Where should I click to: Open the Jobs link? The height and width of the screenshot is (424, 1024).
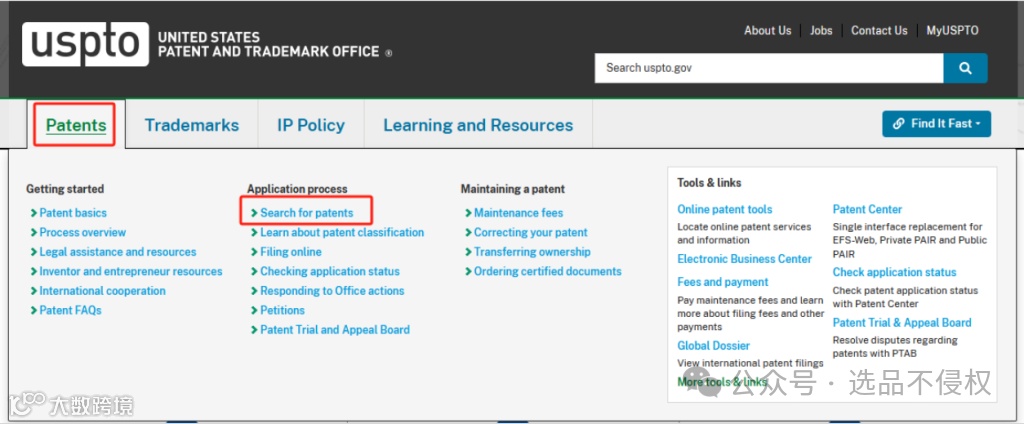(x=821, y=31)
